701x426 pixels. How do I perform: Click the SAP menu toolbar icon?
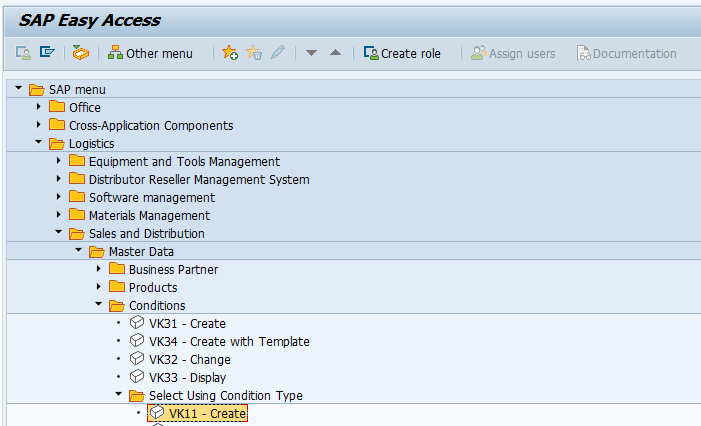(47, 53)
